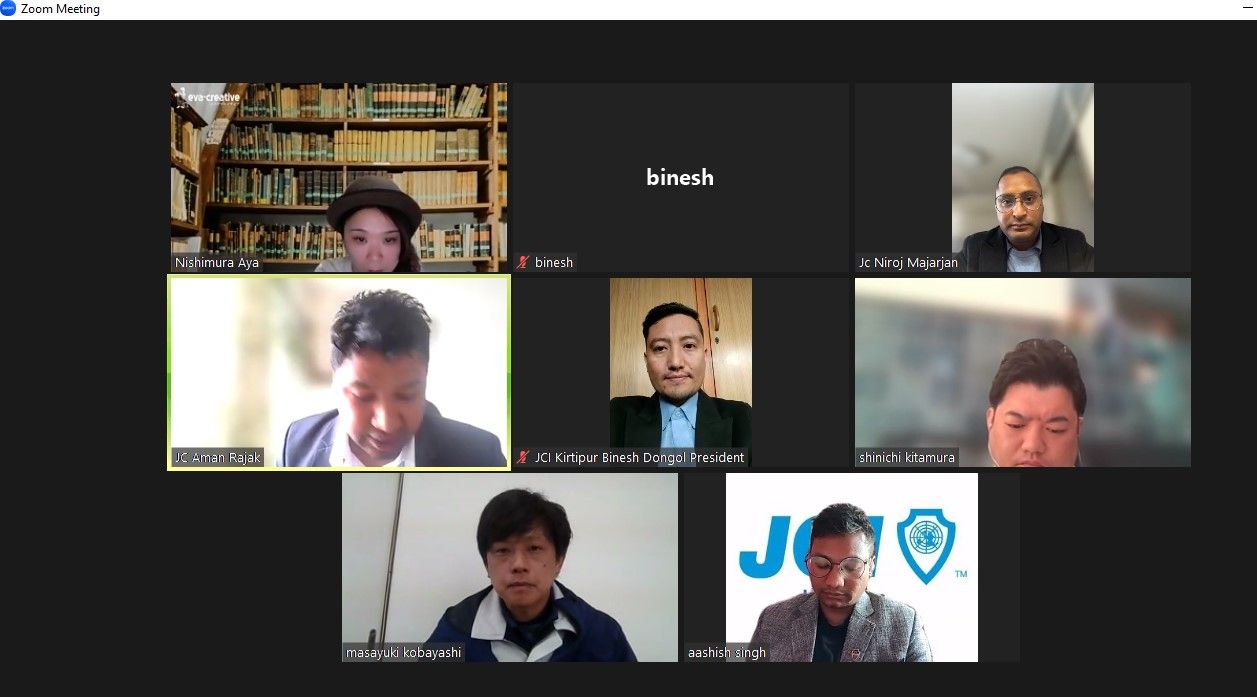Click the blue shield emblem in aashish singh's background
This screenshot has width=1257, height=697.
click(926, 545)
